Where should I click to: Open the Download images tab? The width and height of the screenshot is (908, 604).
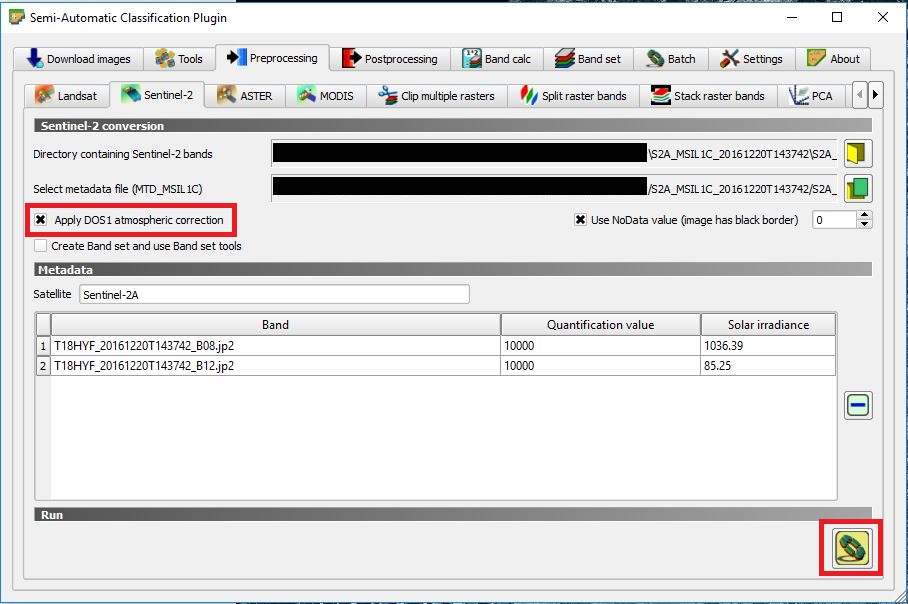79,59
